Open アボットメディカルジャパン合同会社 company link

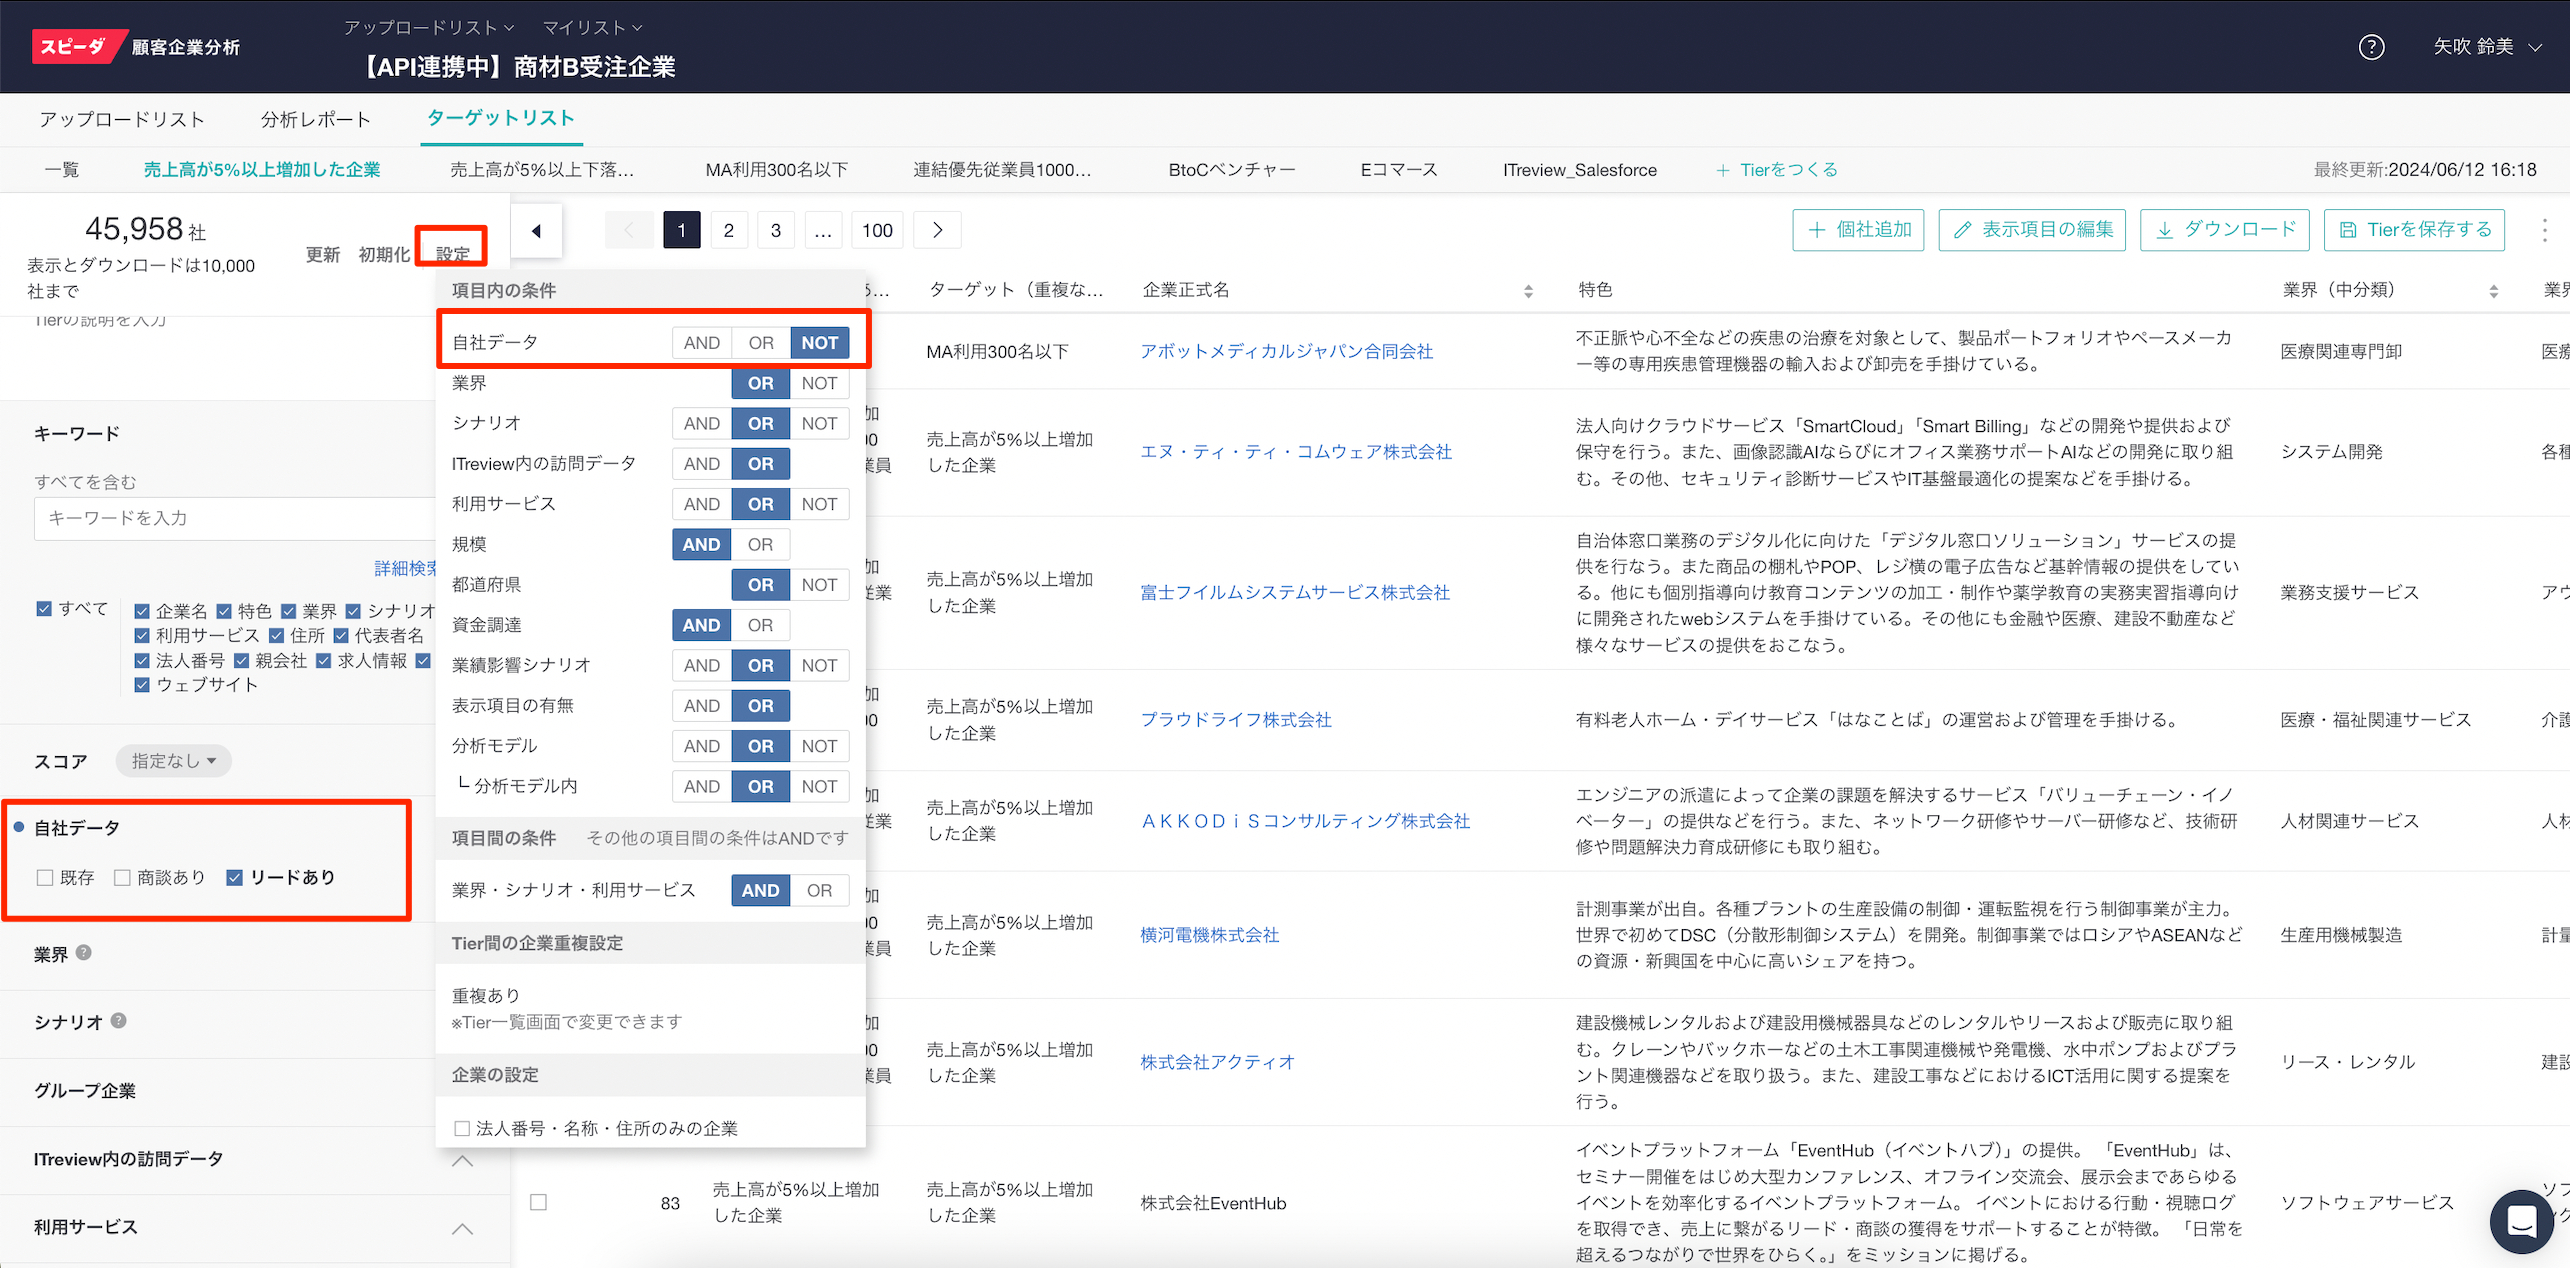1286,351
